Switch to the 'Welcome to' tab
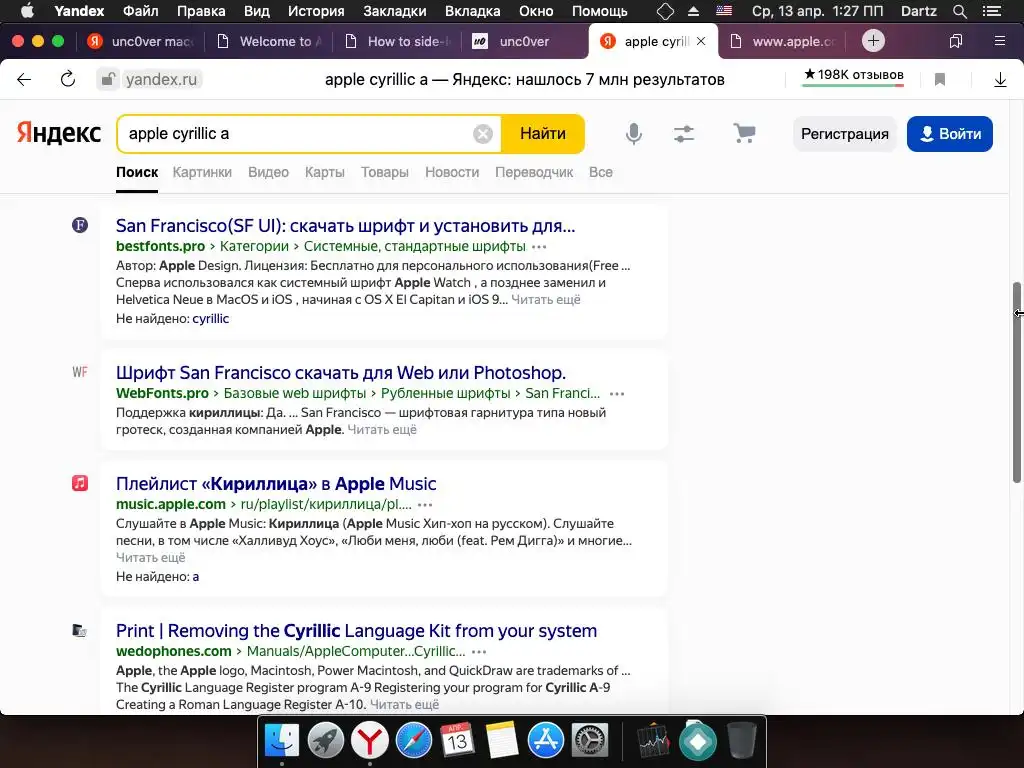Viewport: 1024px width, 768px height. tap(269, 41)
